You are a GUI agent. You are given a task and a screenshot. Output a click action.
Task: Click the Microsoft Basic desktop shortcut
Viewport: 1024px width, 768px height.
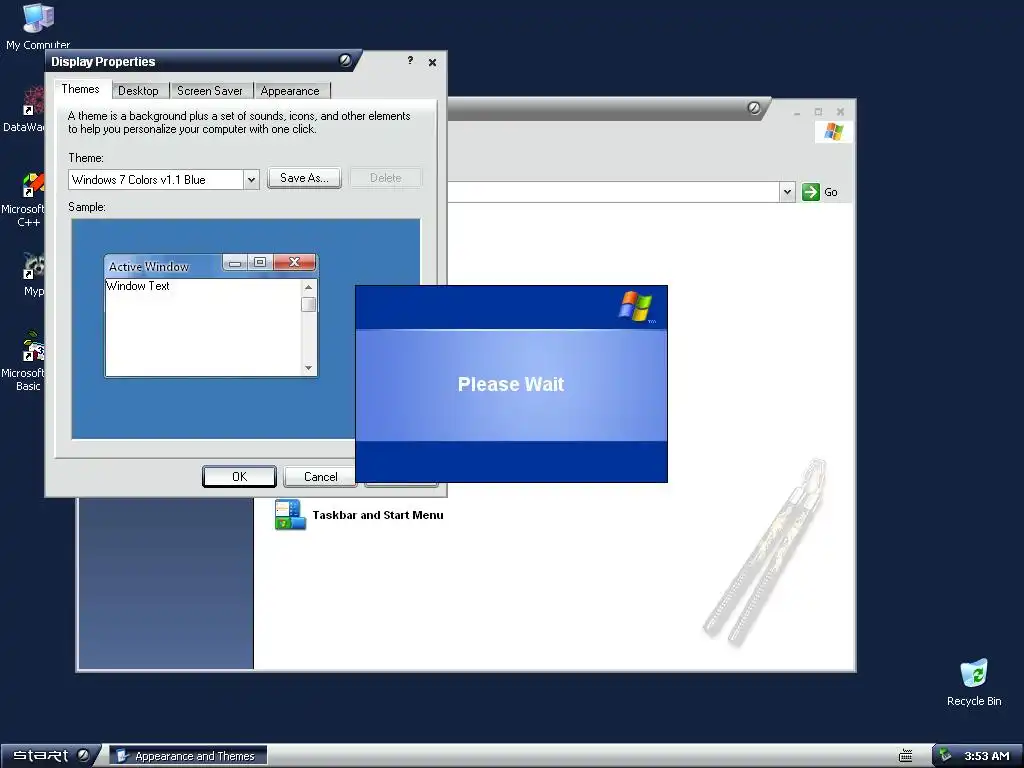[33, 347]
